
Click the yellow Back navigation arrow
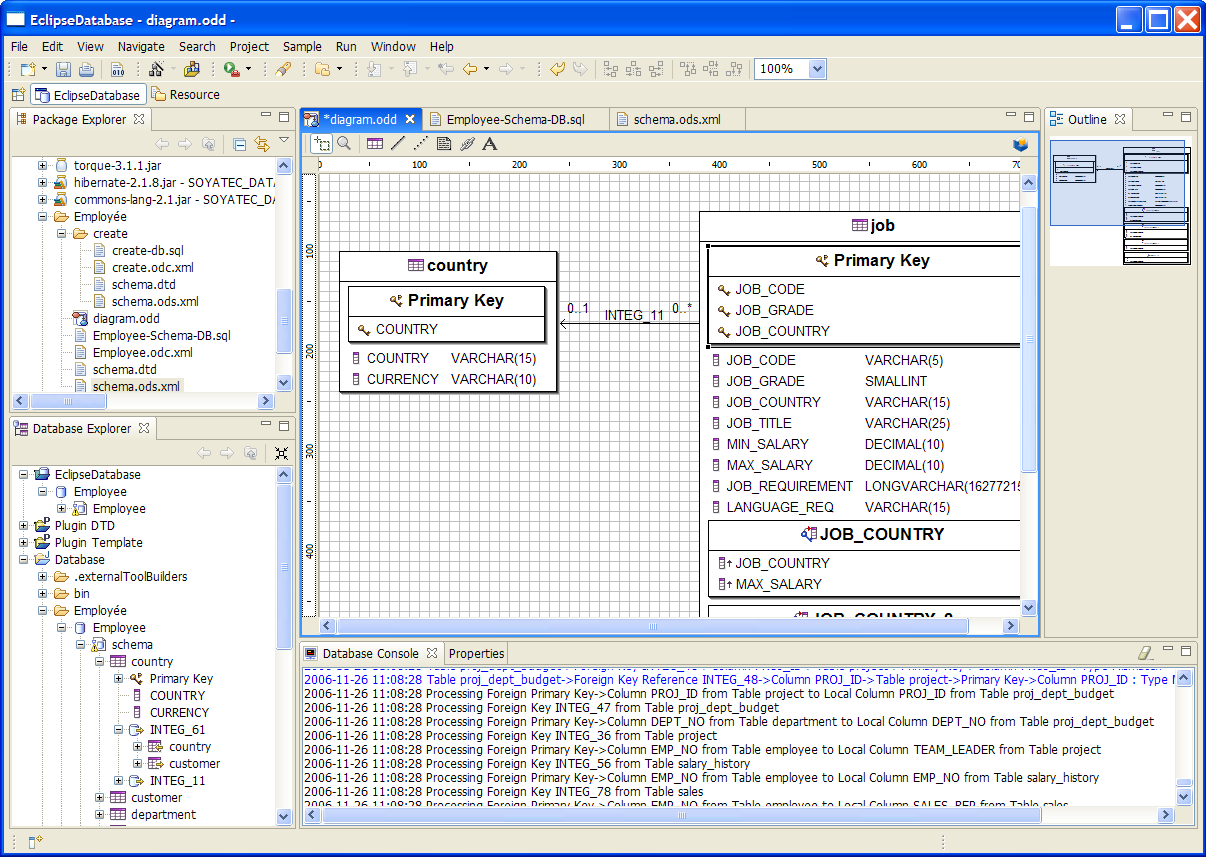[x=469, y=69]
